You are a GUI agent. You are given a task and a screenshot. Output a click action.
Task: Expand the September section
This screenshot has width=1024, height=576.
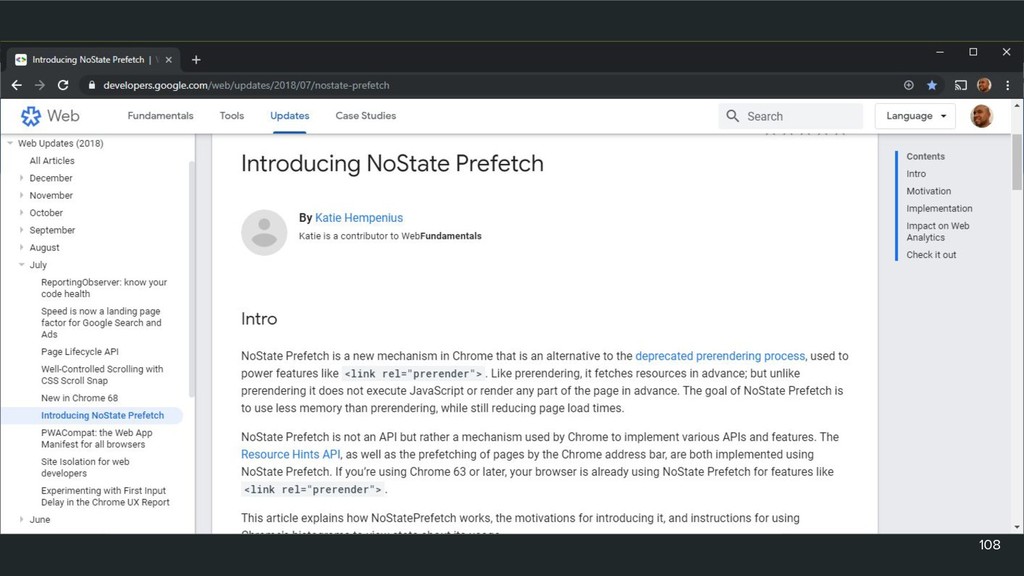click(22, 230)
